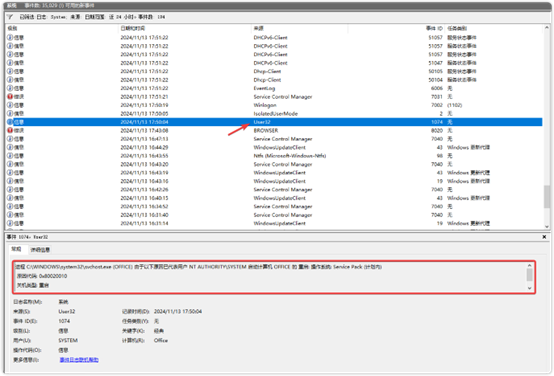This screenshot has width=554, height=376.
Task: Click the recorded time 2024/11/13 17:50:04 in details
Action: point(178,311)
